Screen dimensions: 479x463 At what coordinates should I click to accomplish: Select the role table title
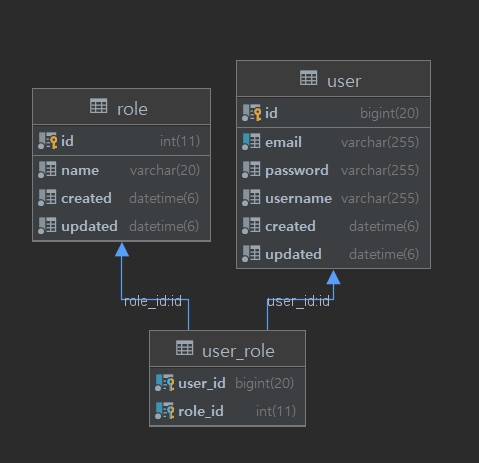(132, 109)
